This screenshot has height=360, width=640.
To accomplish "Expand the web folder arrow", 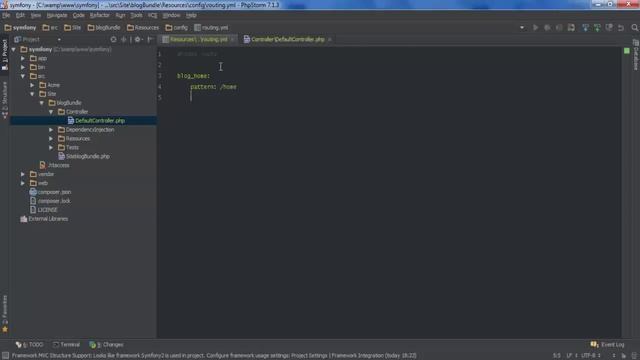I will [23, 183].
